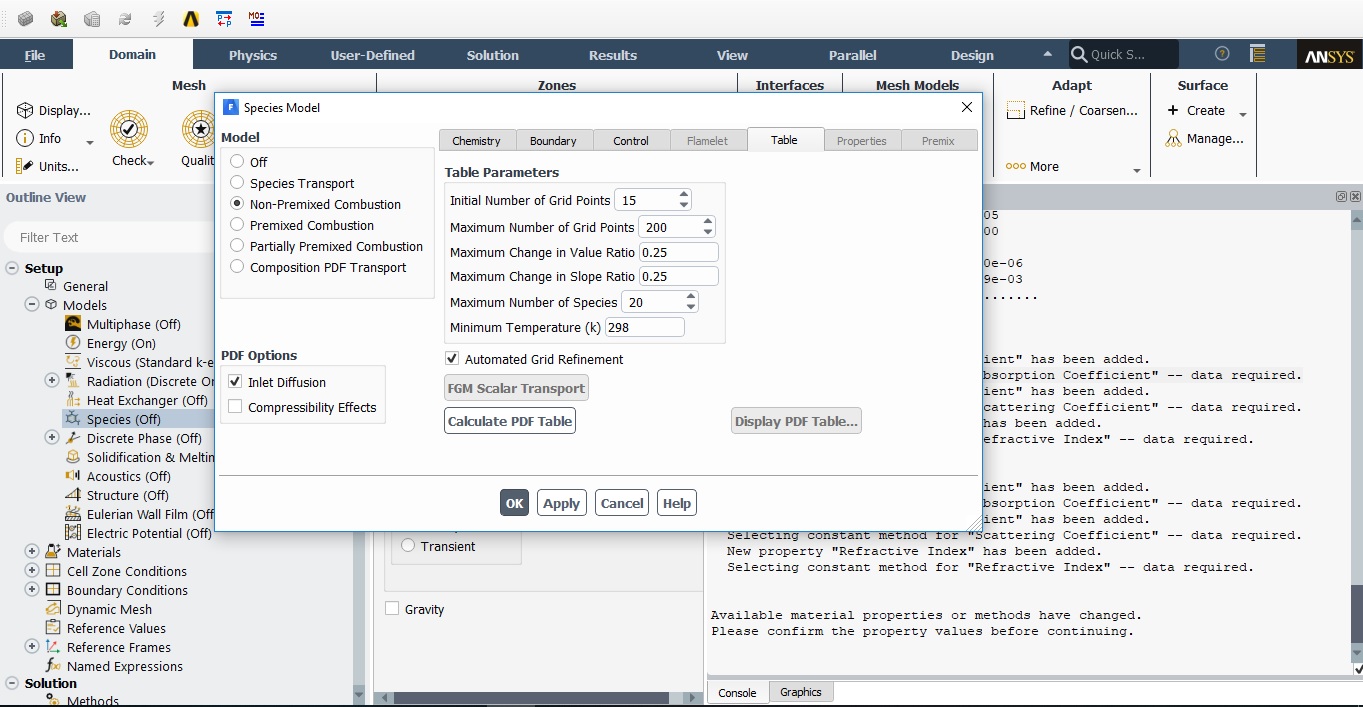Screen dimensions: 1363x707
Task: Open the Adapt More dropdown arrow
Action: [1136, 171]
